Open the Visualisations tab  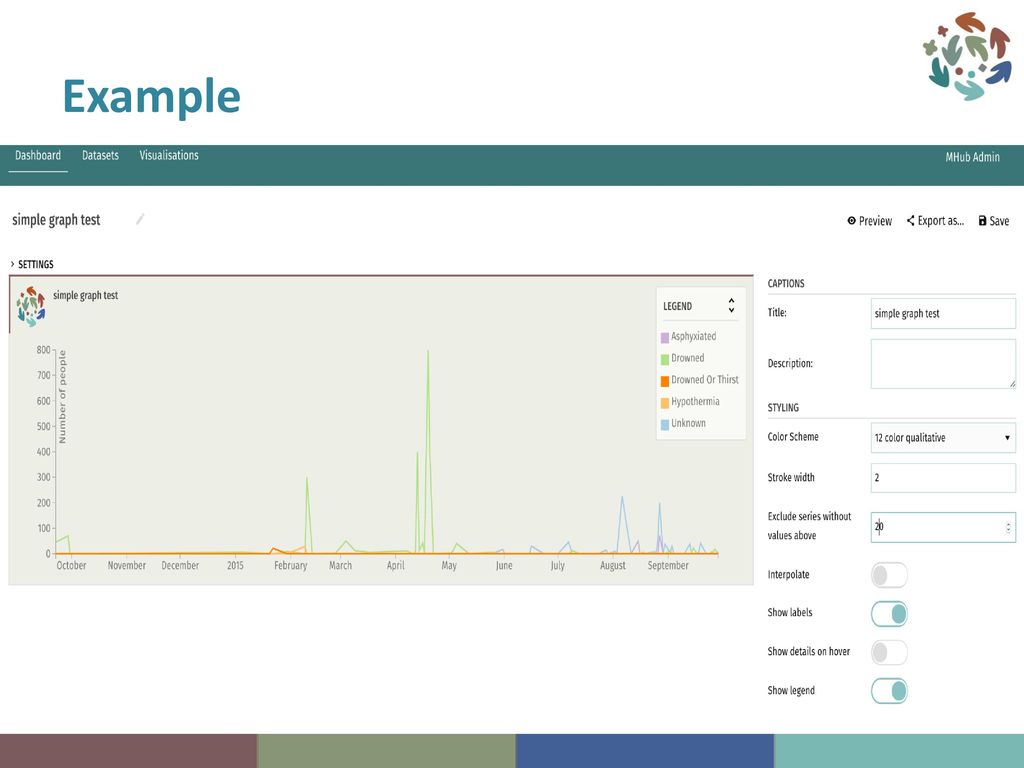(169, 155)
